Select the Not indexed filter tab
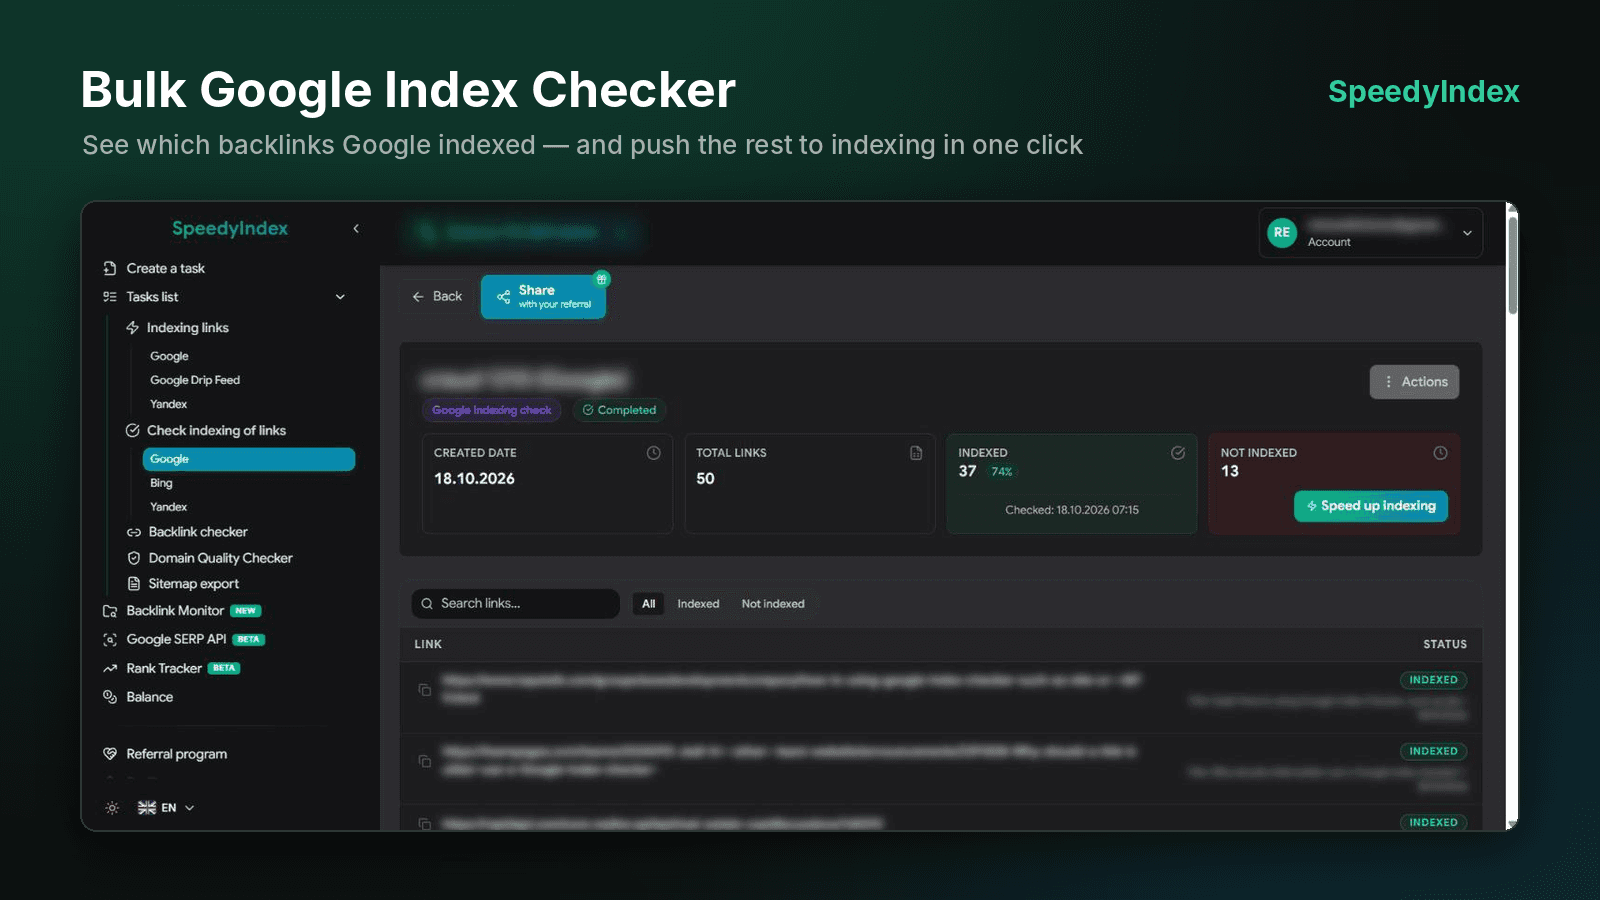The image size is (1600, 900). tap(773, 604)
